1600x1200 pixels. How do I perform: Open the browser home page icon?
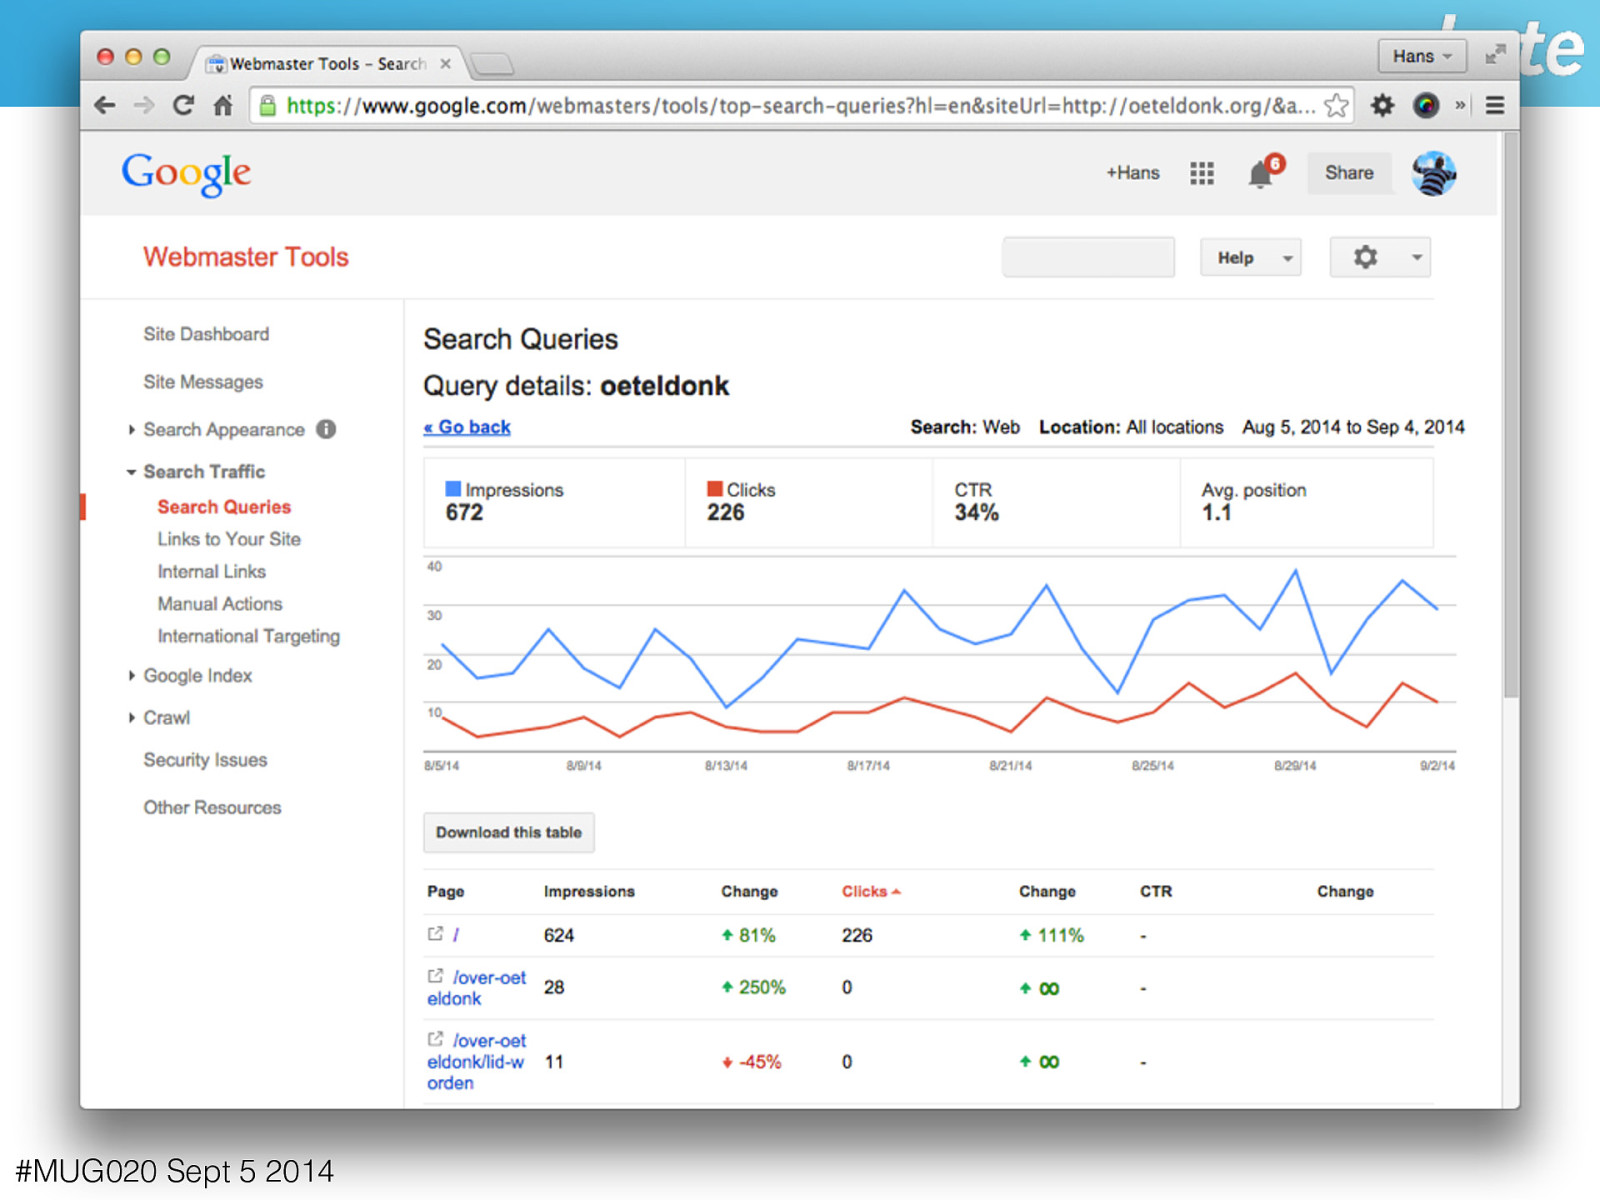(x=223, y=105)
